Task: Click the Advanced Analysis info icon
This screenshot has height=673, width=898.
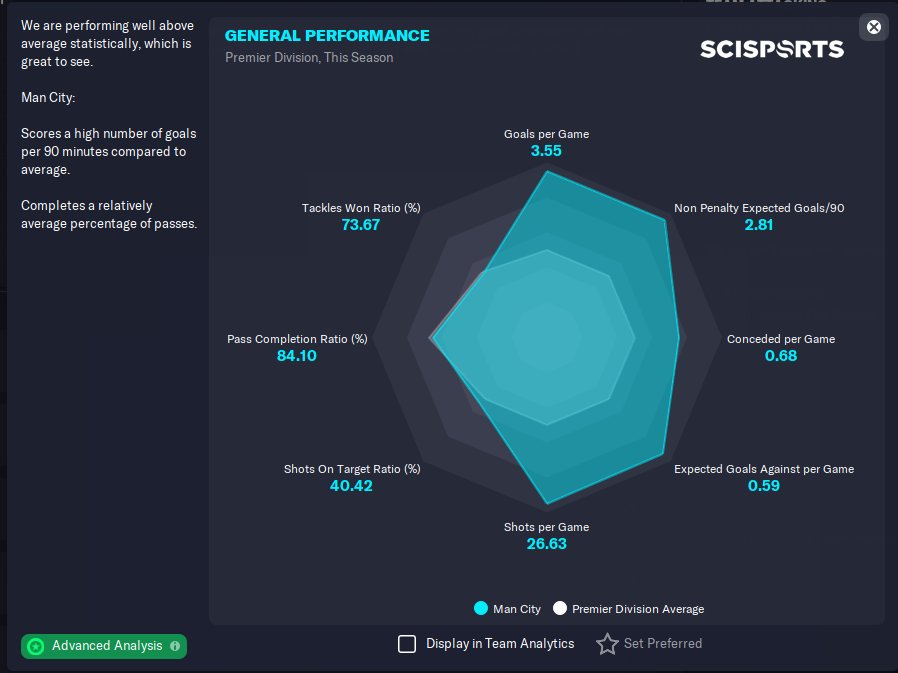Action: tap(175, 646)
